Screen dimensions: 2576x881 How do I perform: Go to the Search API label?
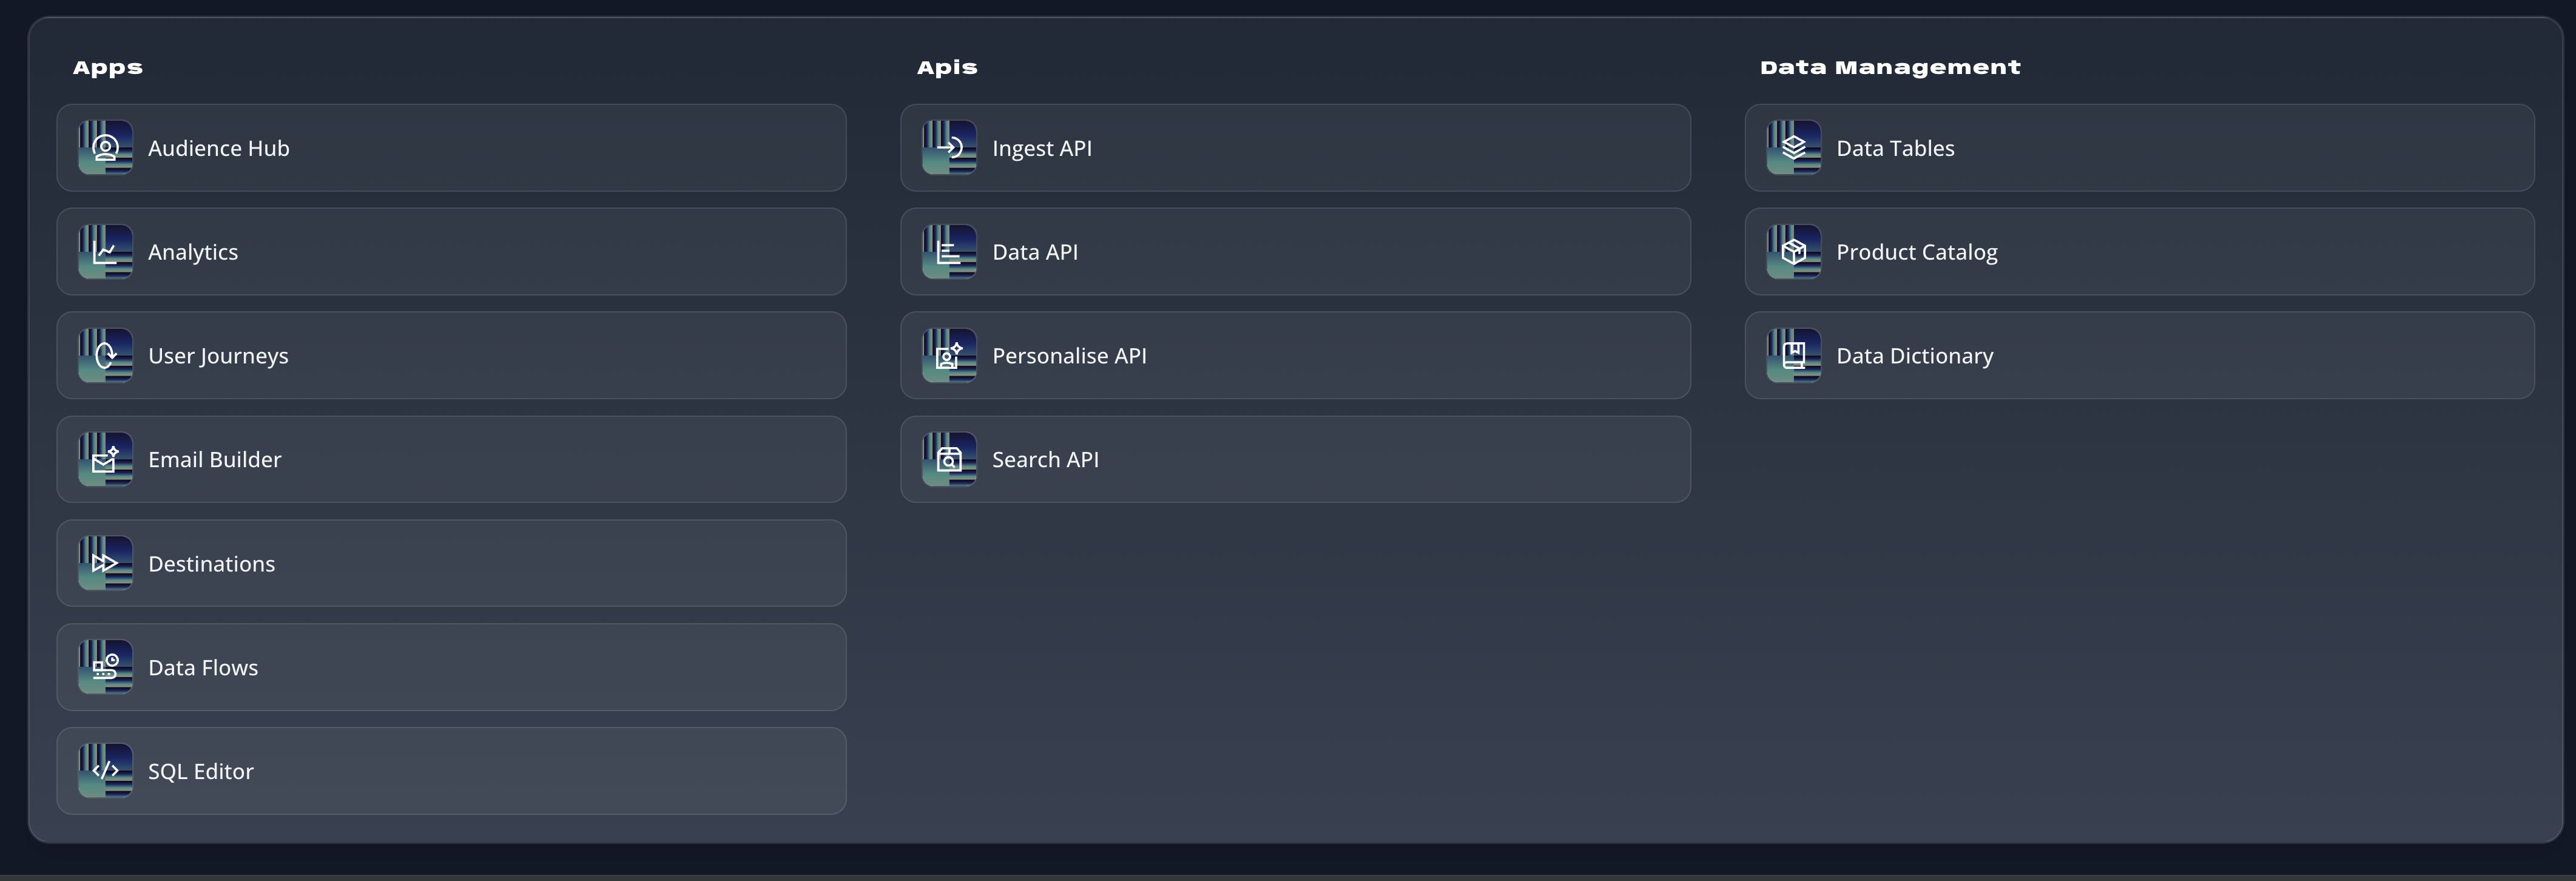pos(1045,460)
